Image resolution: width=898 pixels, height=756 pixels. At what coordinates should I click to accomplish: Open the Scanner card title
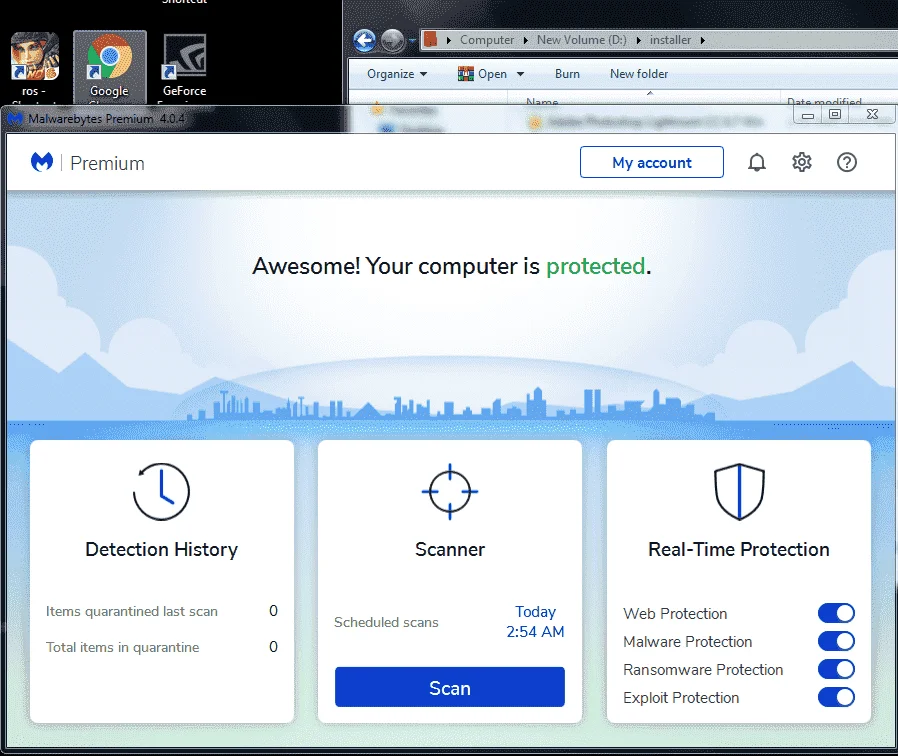[x=450, y=550]
